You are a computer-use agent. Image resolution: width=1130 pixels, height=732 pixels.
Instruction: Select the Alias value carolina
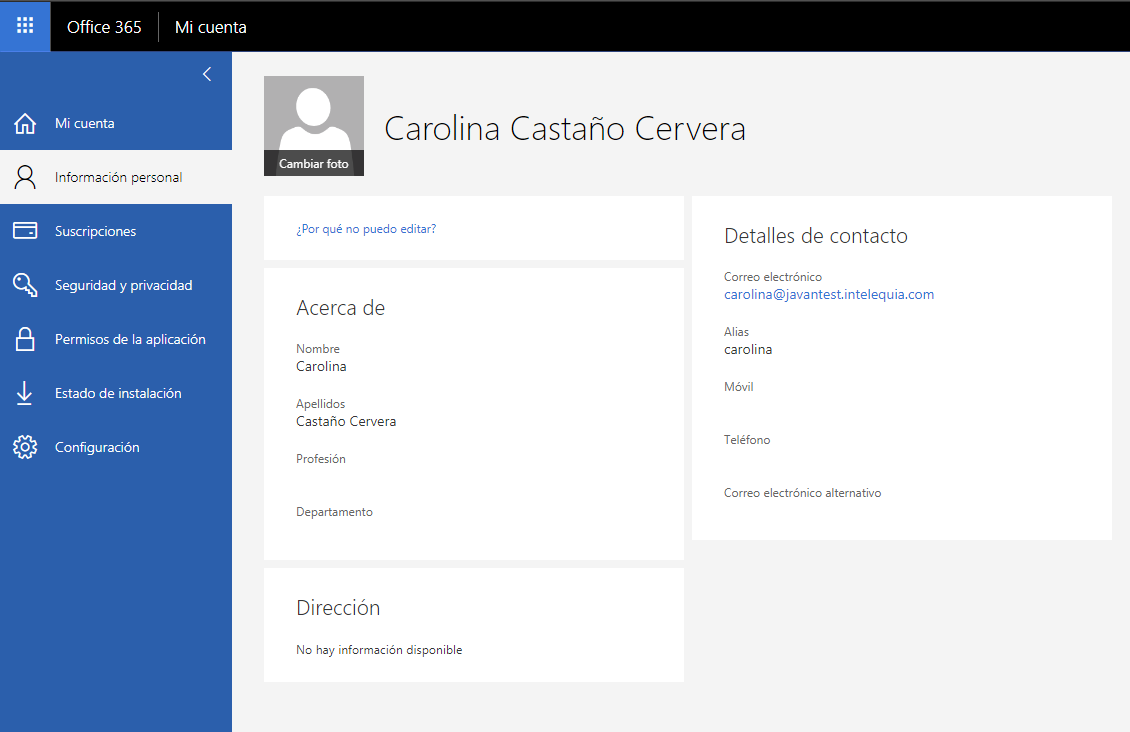[748, 349]
